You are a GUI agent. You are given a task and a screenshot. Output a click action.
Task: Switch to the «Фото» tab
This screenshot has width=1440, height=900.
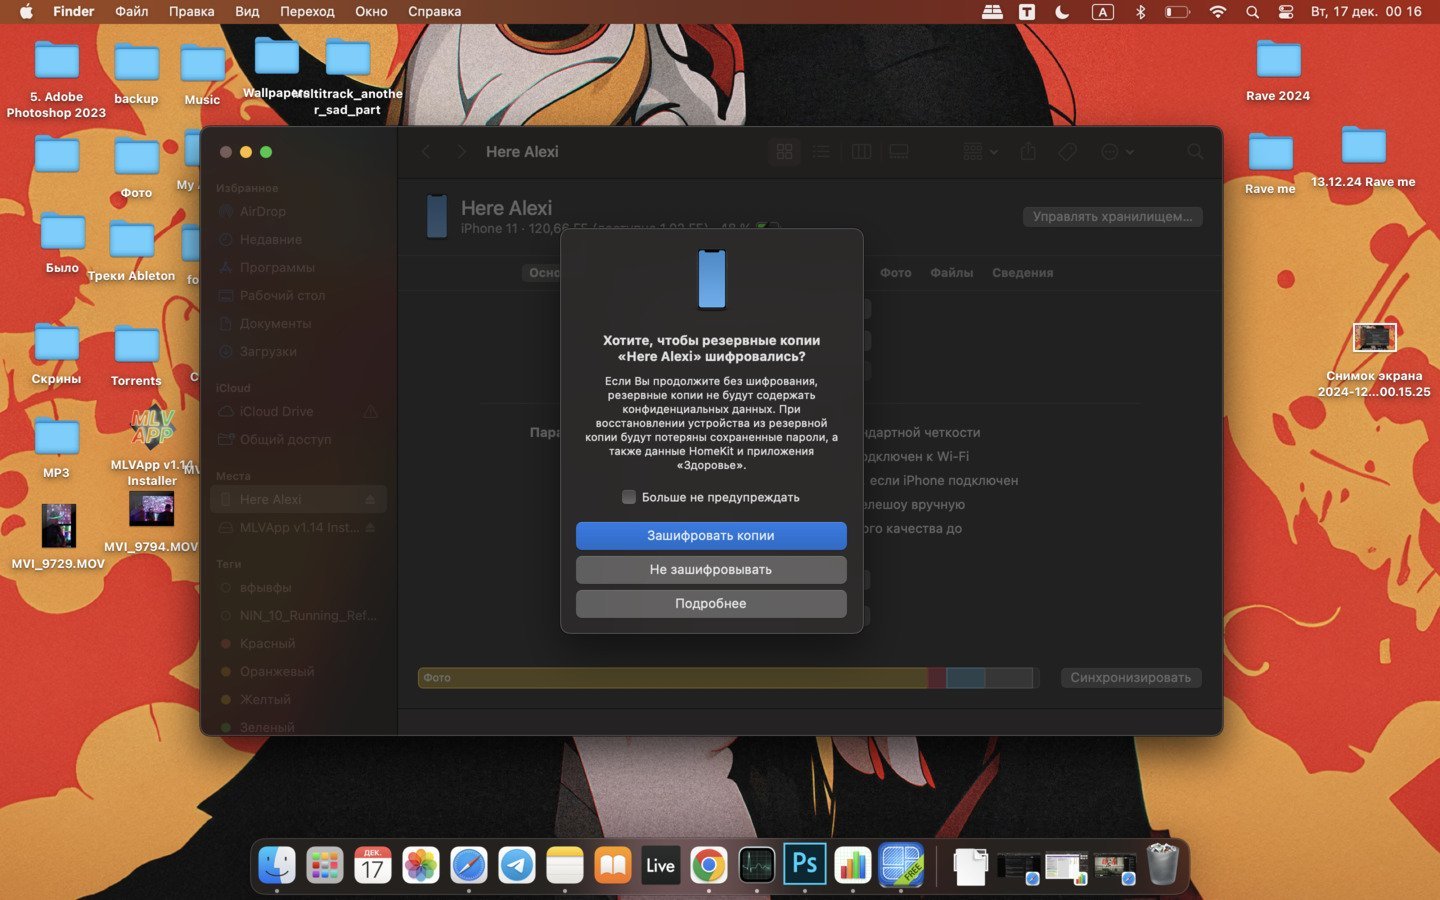(x=895, y=273)
